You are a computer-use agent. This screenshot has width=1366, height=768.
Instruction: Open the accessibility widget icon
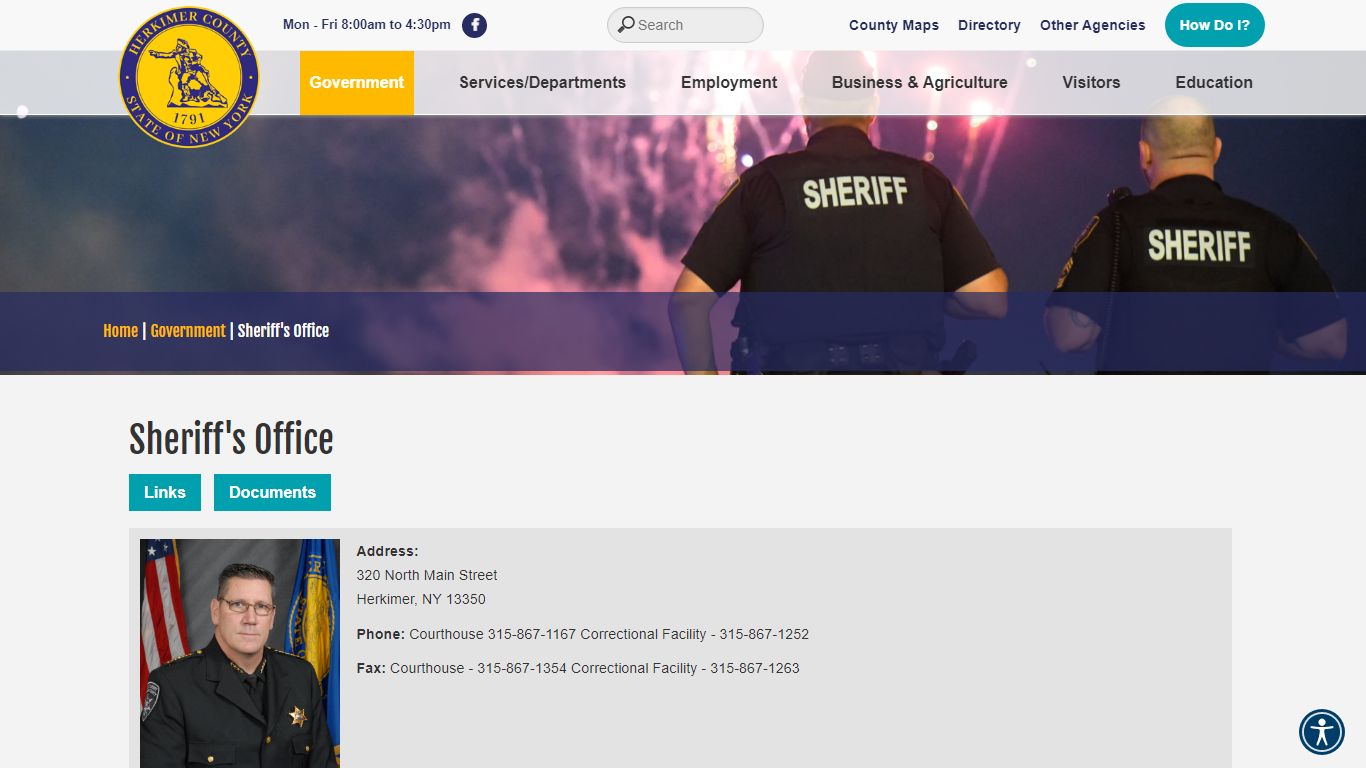pos(1321,731)
